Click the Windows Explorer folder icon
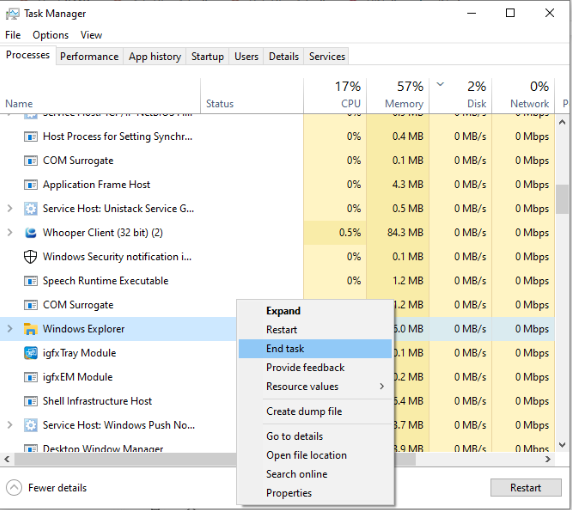This screenshot has height=510, width=572. (31, 329)
